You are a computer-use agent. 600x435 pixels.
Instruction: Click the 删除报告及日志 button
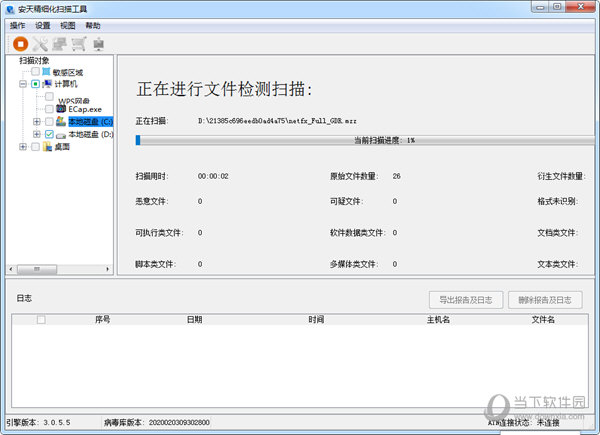(x=545, y=300)
